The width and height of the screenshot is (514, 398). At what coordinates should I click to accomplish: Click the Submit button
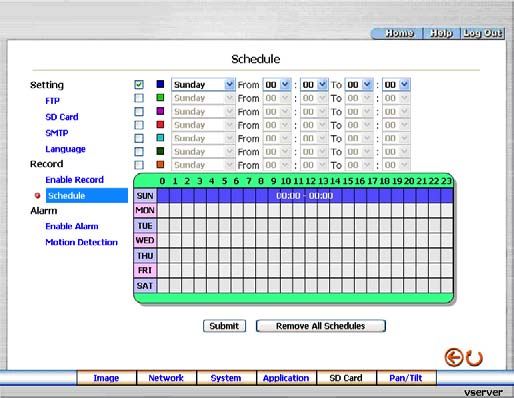[224, 326]
